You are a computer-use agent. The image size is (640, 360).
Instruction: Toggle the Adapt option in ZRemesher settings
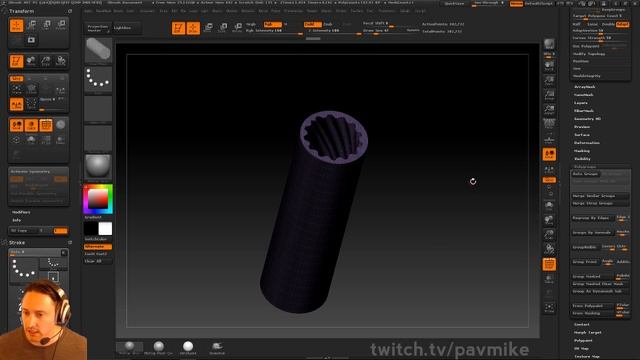click(x=622, y=24)
